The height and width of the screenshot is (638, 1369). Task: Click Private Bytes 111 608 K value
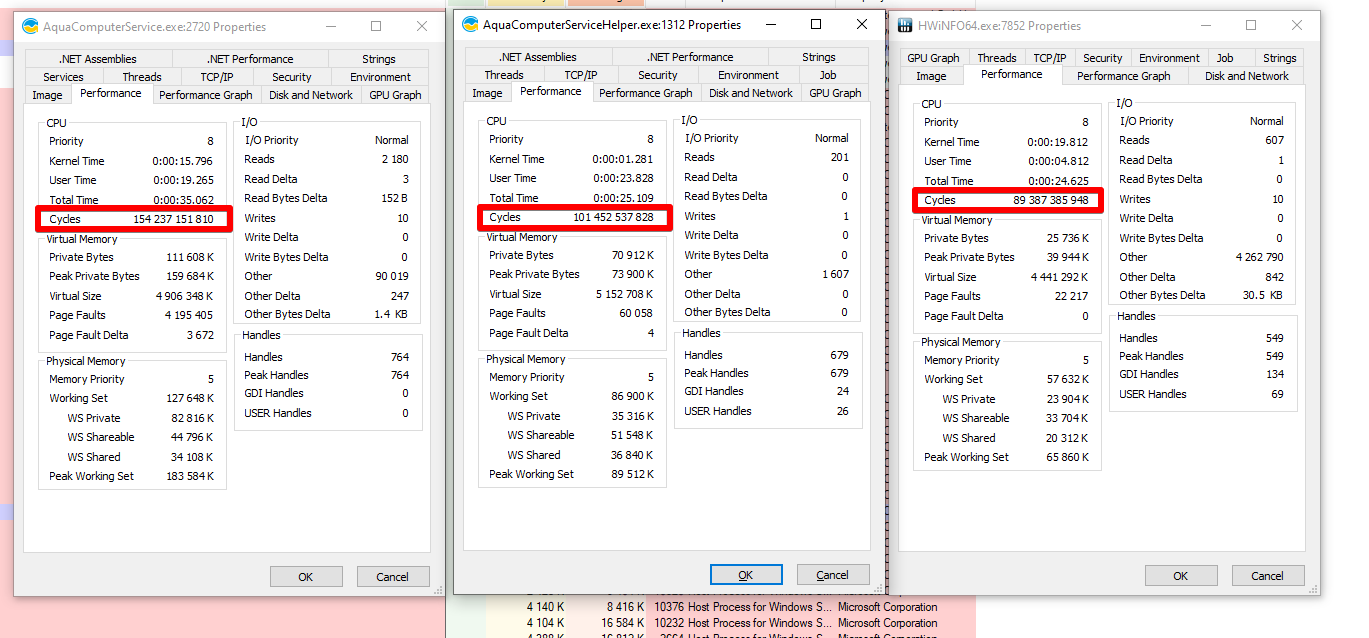point(190,258)
